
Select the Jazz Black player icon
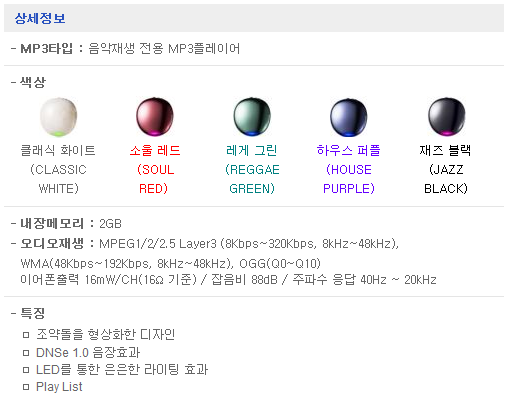click(x=447, y=116)
